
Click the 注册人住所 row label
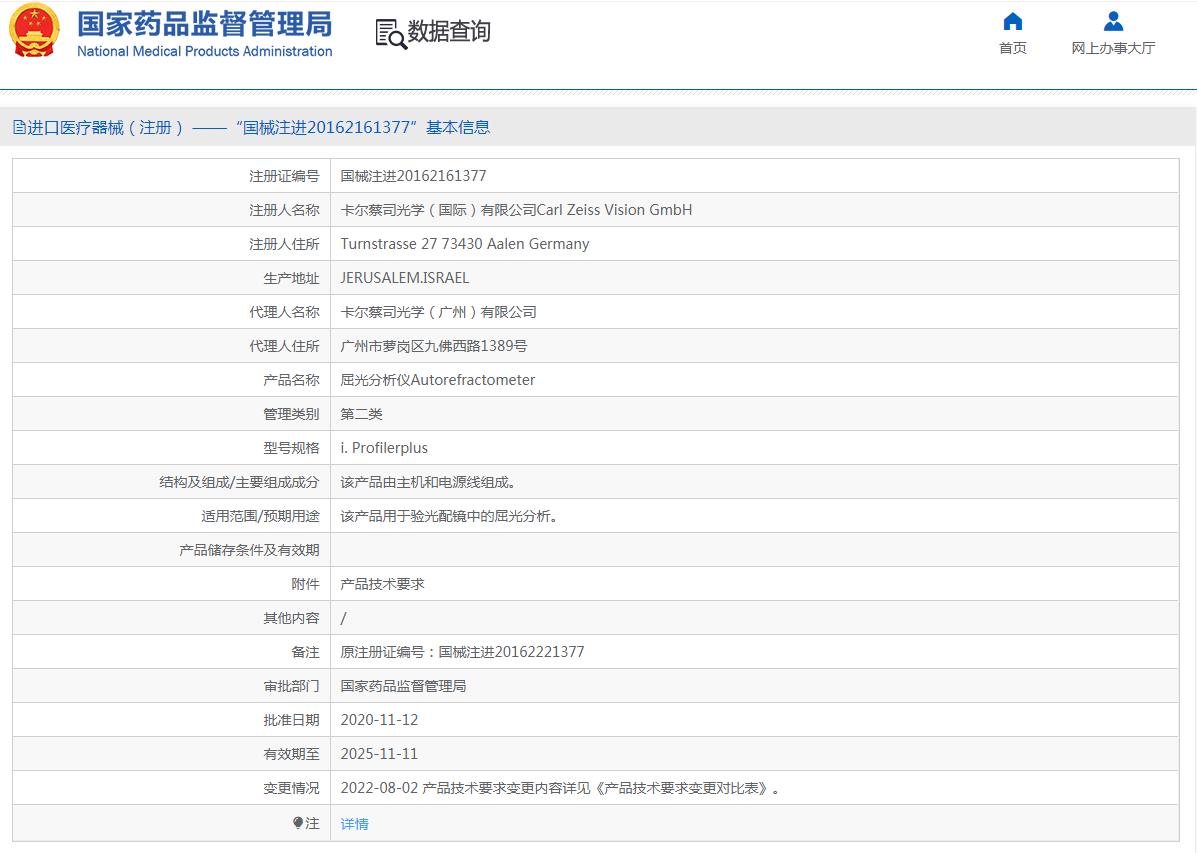[x=284, y=244]
